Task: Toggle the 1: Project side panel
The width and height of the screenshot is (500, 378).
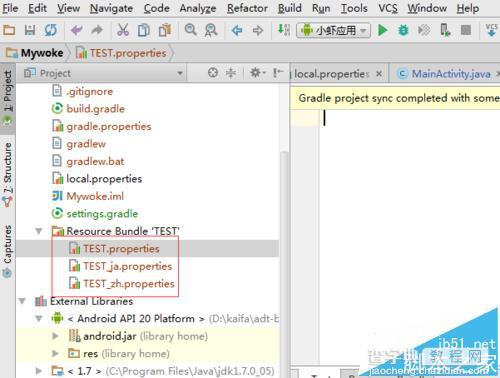Action: [x=8, y=98]
